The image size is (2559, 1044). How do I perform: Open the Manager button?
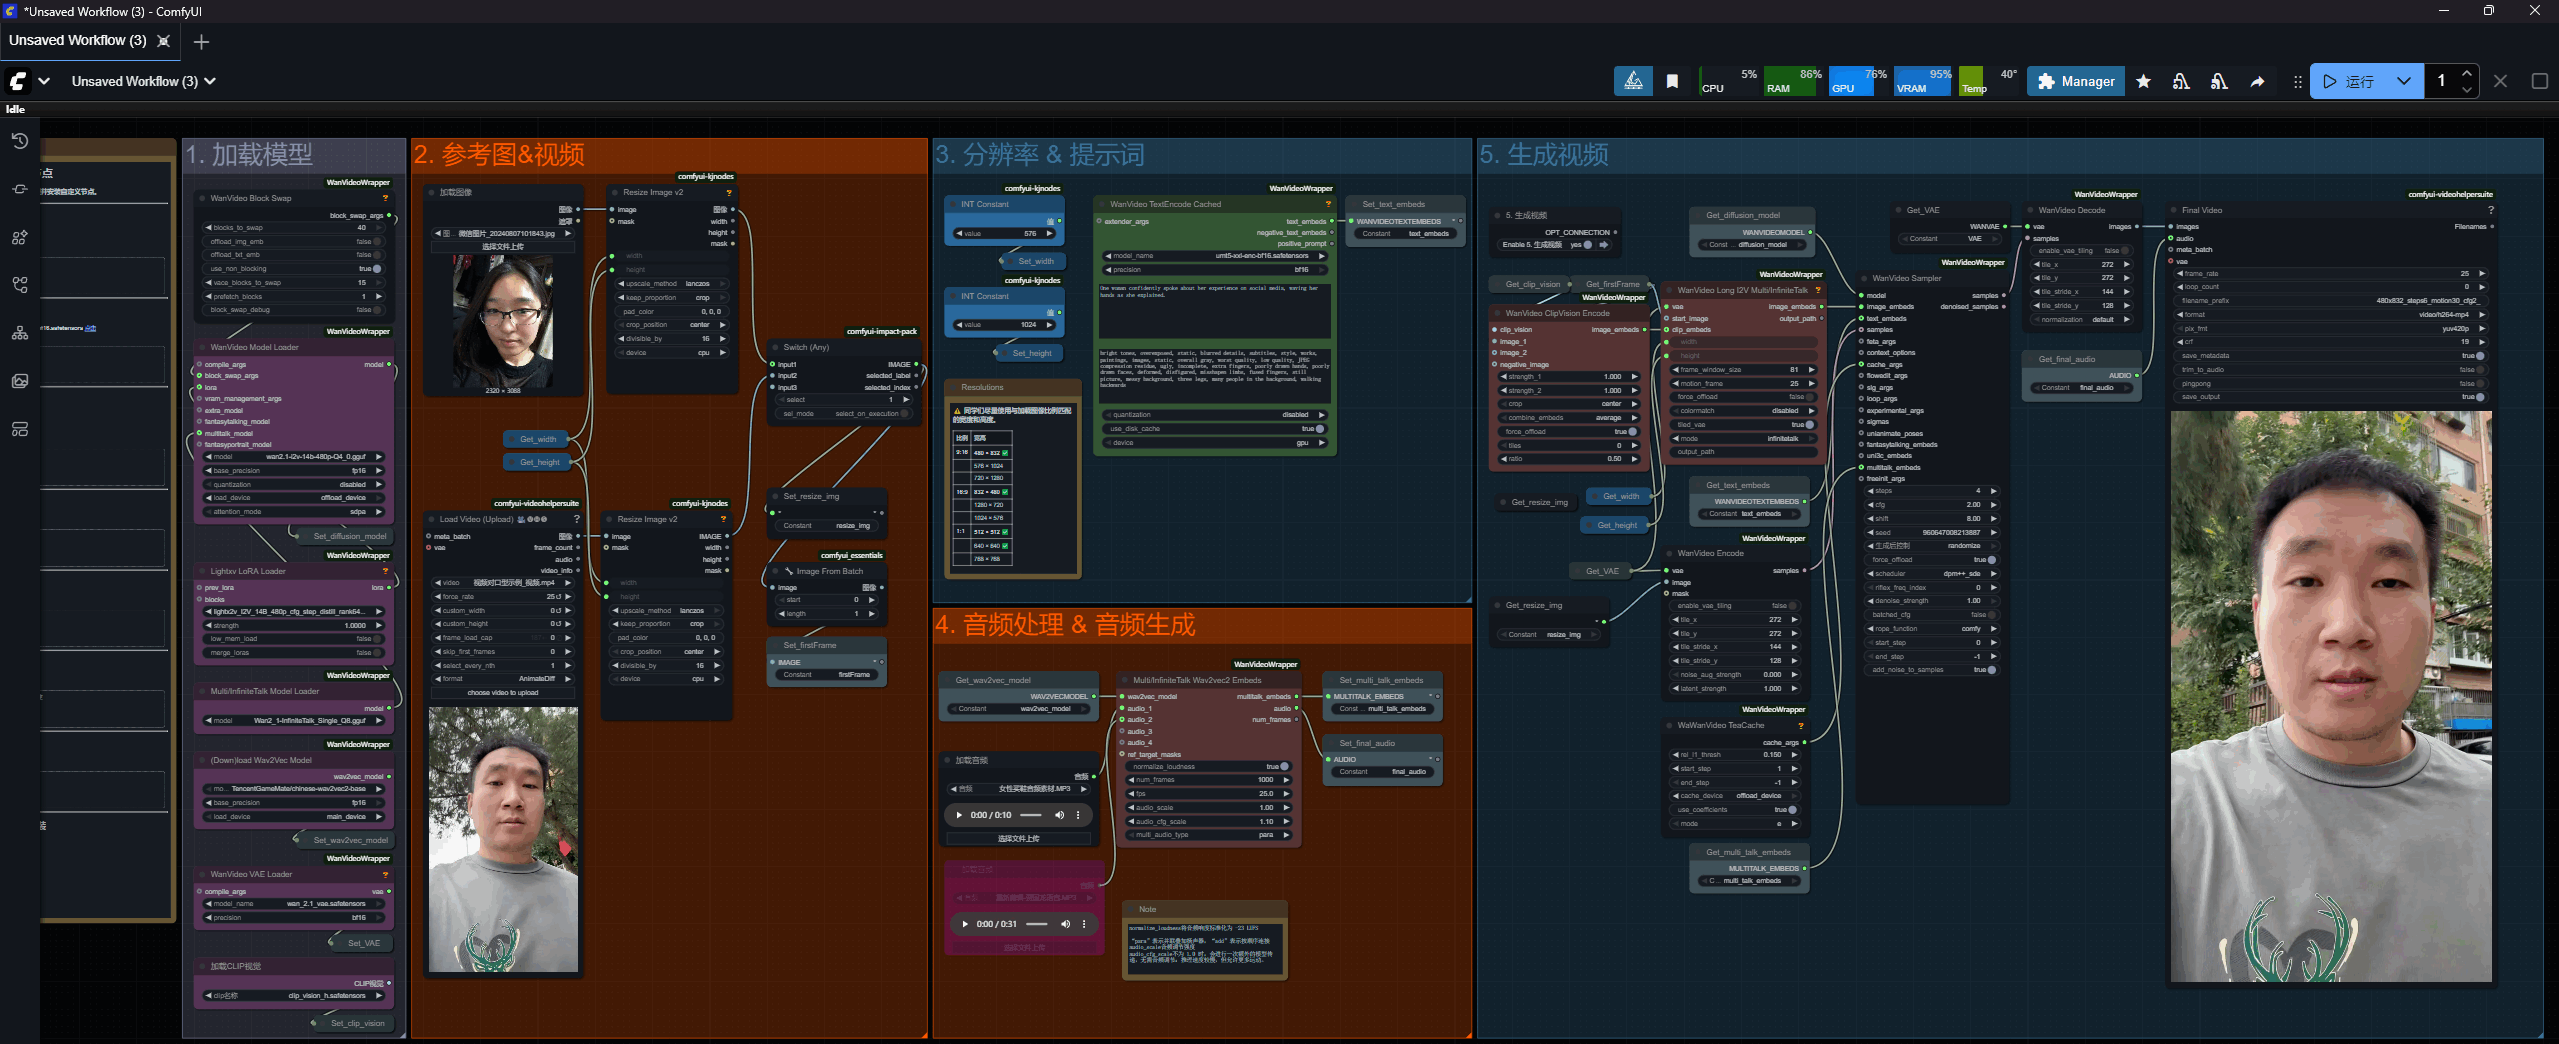(x=2075, y=81)
